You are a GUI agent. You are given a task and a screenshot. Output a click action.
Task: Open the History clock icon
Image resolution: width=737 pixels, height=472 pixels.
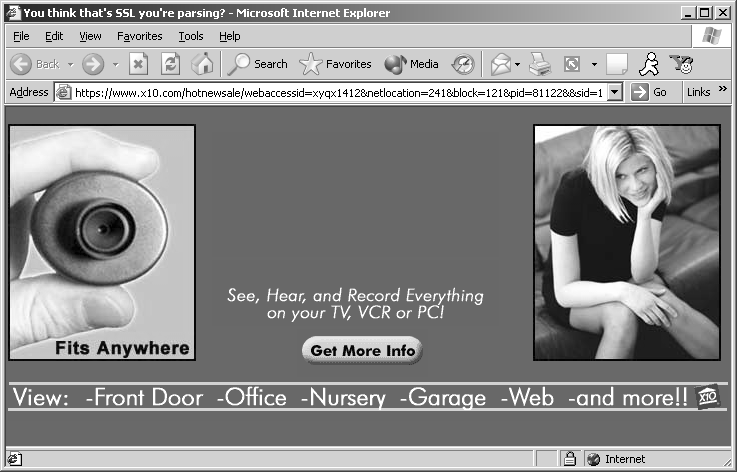click(x=463, y=64)
